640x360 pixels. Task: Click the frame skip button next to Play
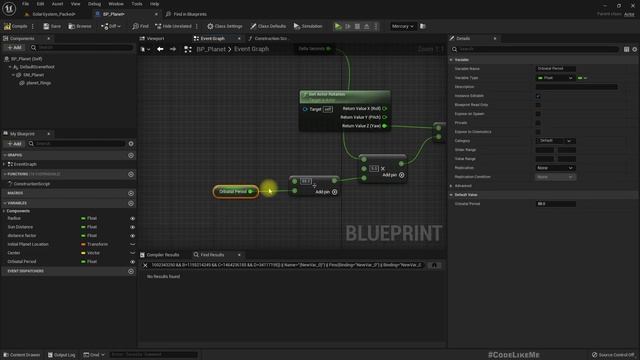coord(348,26)
